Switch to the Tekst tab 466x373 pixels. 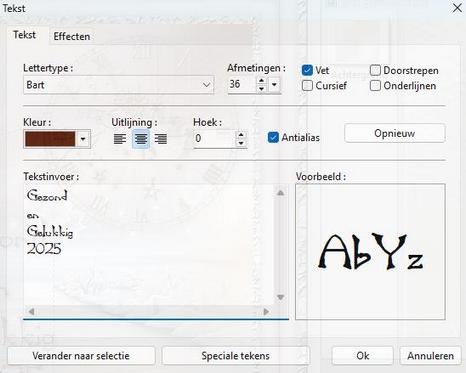pyautogui.click(x=24, y=35)
